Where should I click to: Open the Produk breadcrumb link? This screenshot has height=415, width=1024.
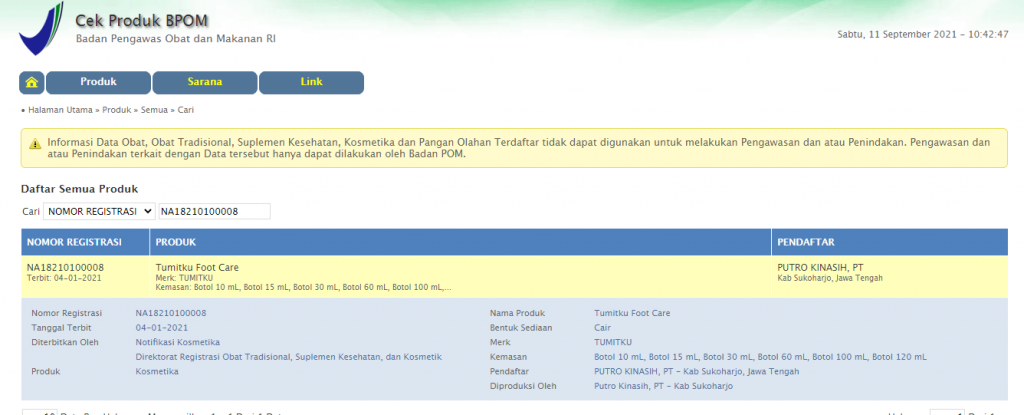pyautogui.click(x=117, y=110)
